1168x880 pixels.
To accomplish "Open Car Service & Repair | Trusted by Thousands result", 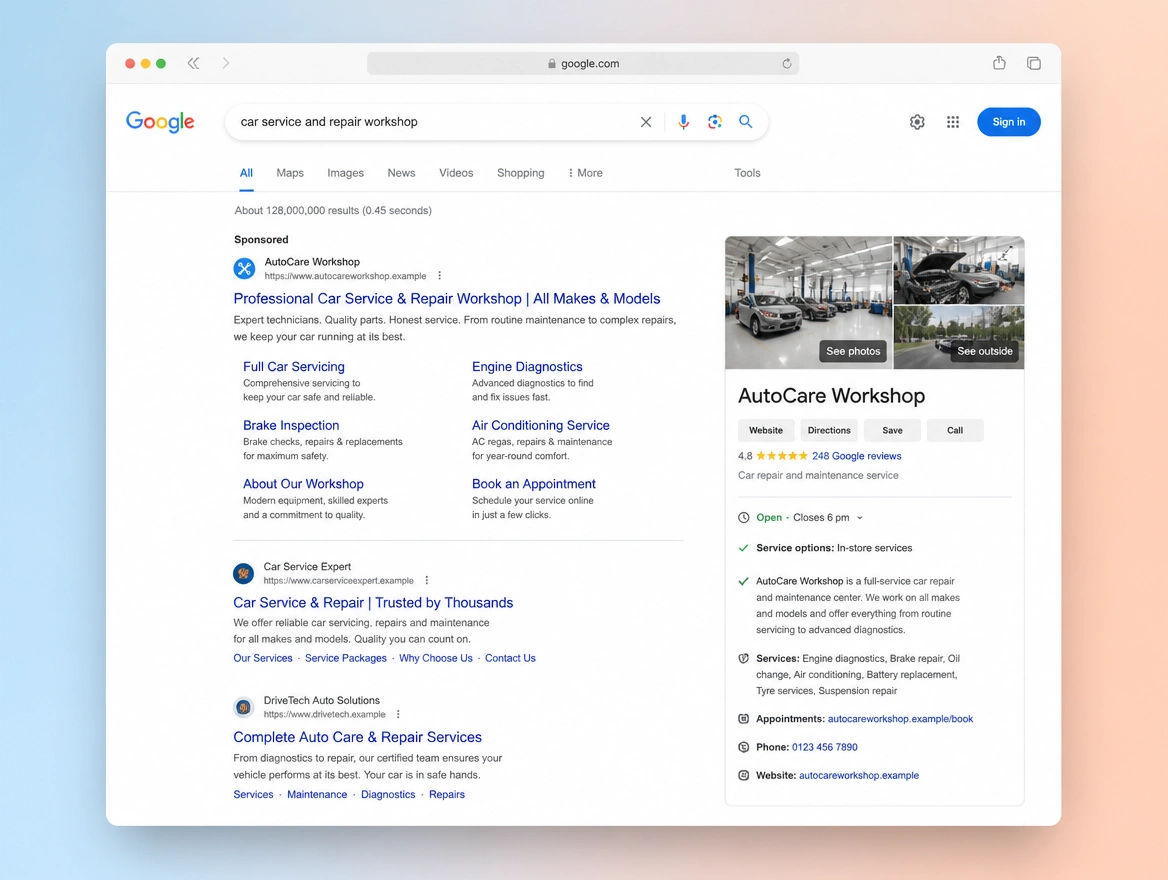I will point(373,603).
